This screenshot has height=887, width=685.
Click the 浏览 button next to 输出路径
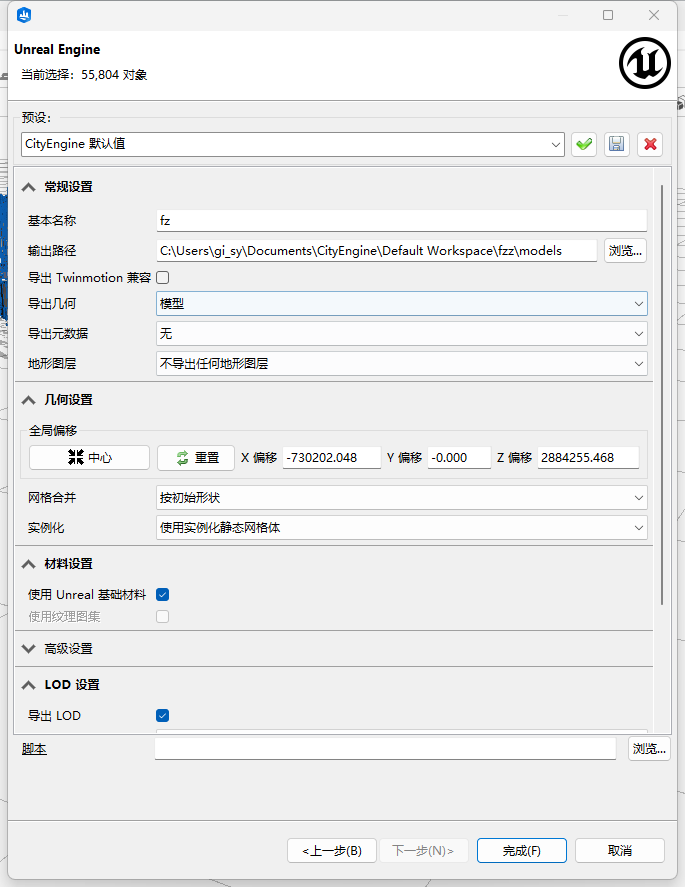click(625, 251)
